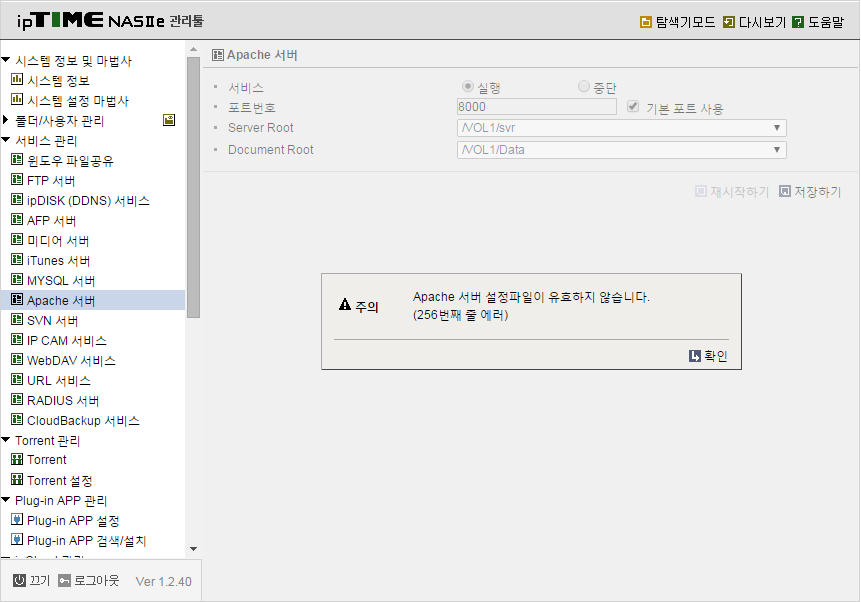Image resolution: width=861 pixels, height=602 pixels.
Task: Click the warning triangle icon in dialog
Action: [x=345, y=304]
